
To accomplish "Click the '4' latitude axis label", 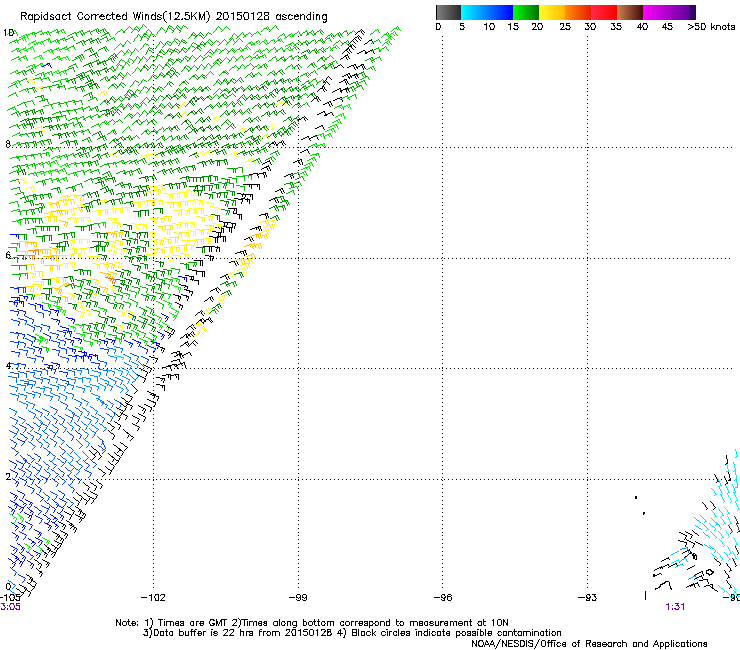I will point(8,366).
